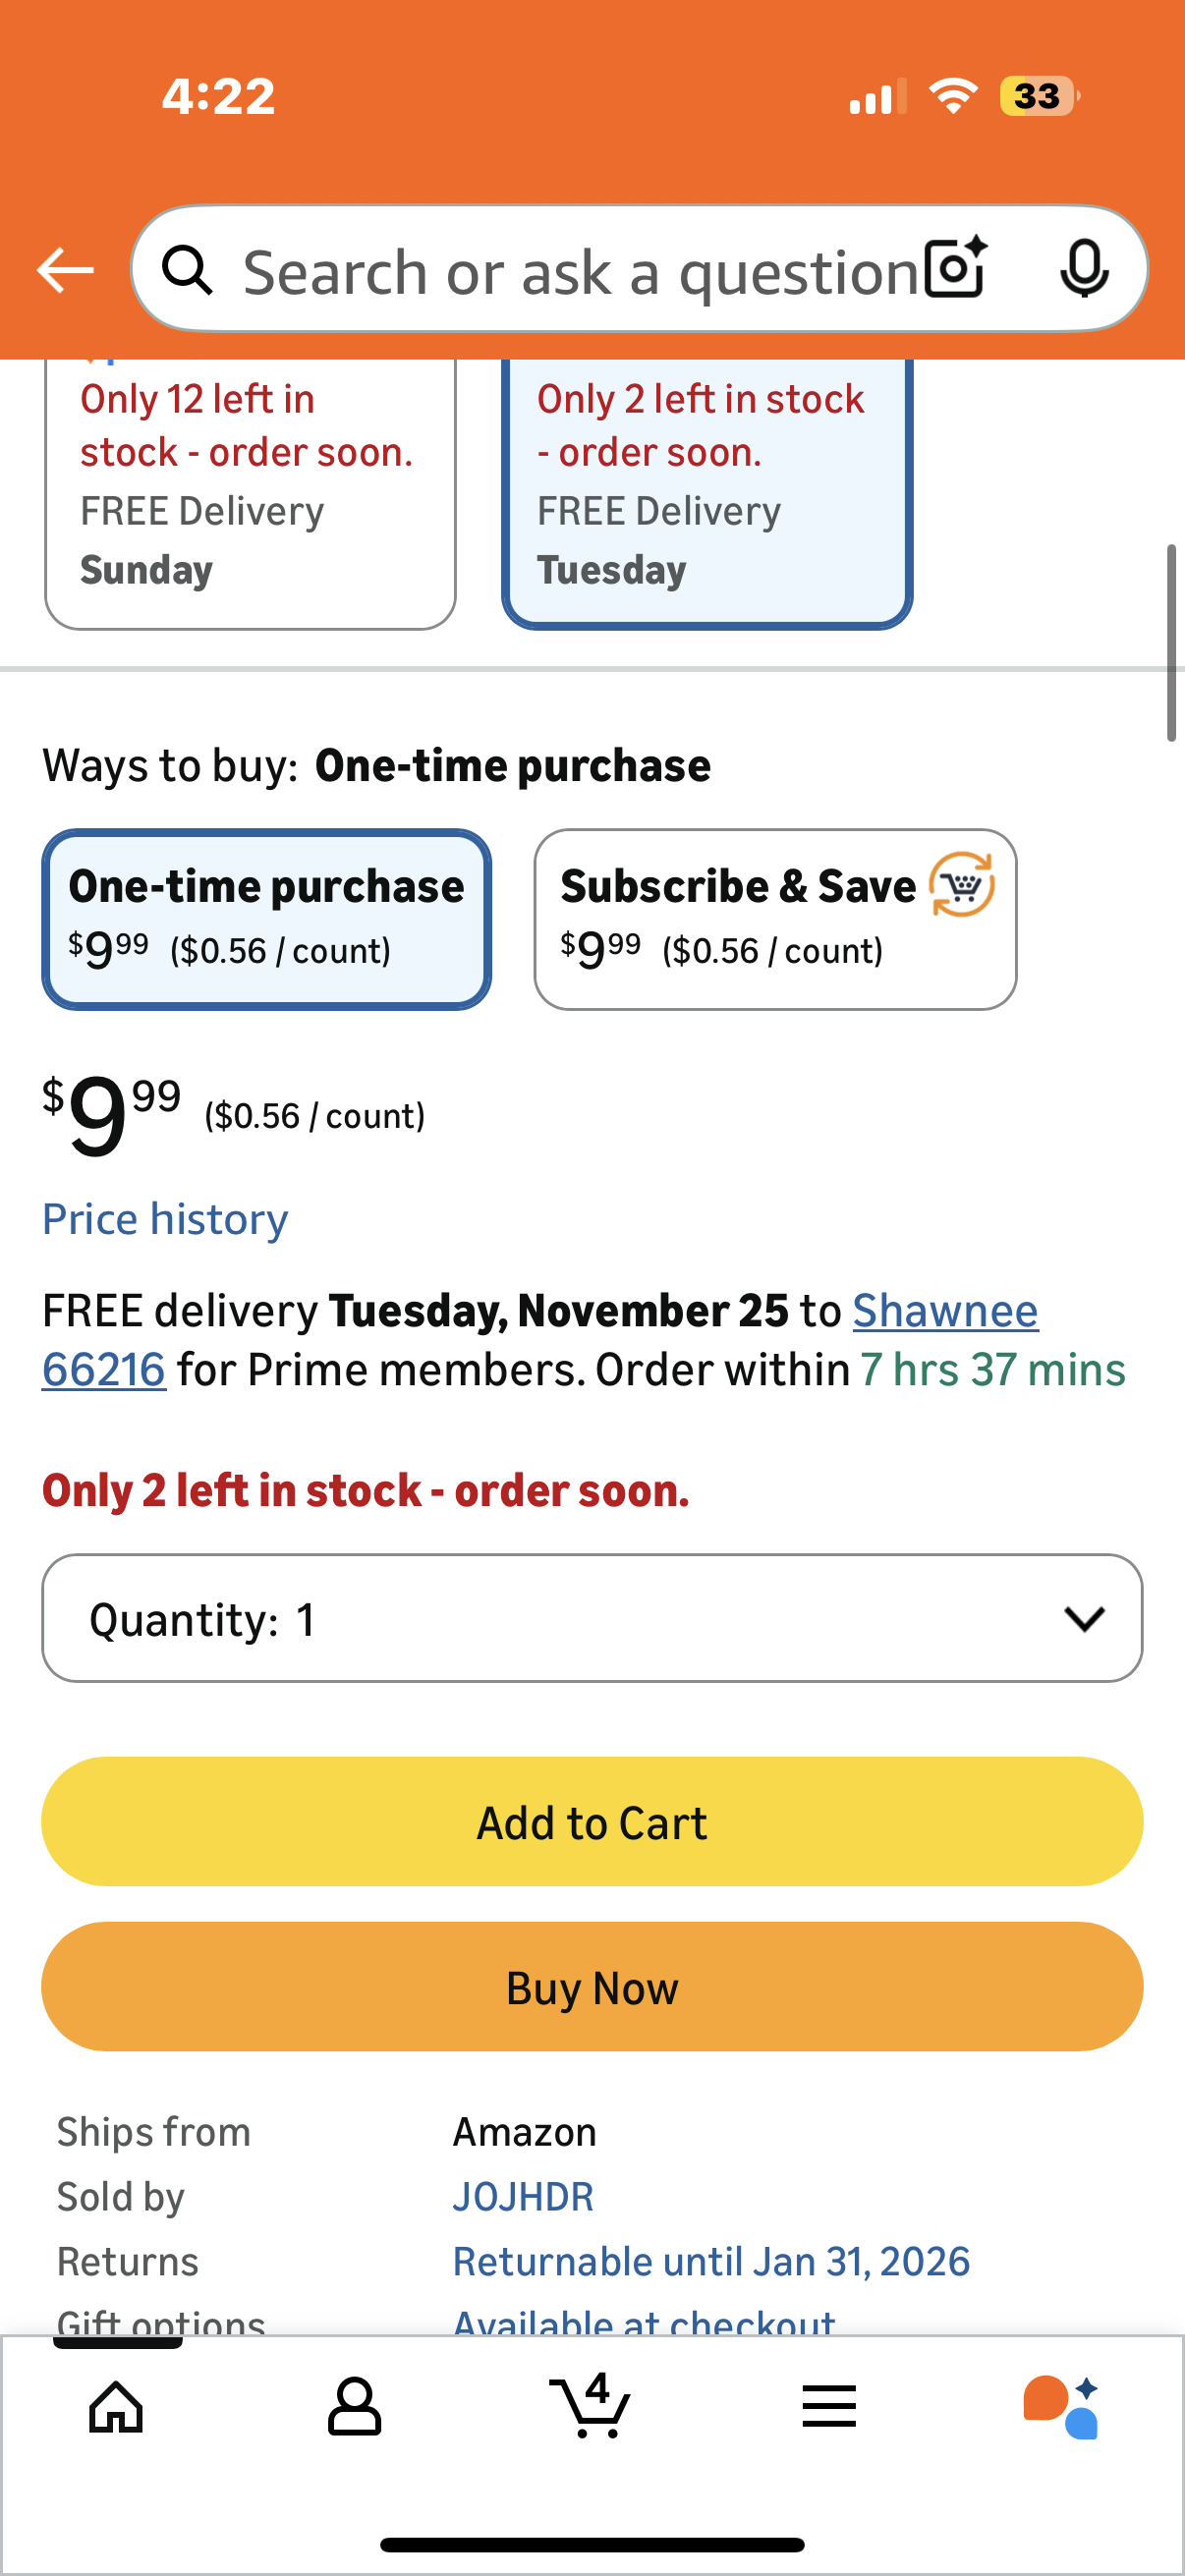This screenshot has width=1185, height=2576.
Task: Click the Buy Now button
Action: coord(592,1987)
